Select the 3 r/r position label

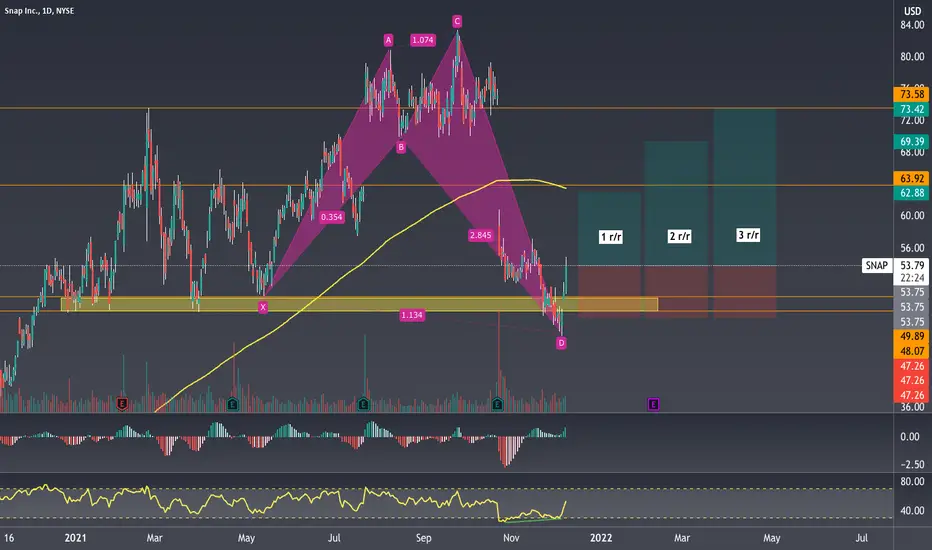pyautogui.click(x=748, y=235)
